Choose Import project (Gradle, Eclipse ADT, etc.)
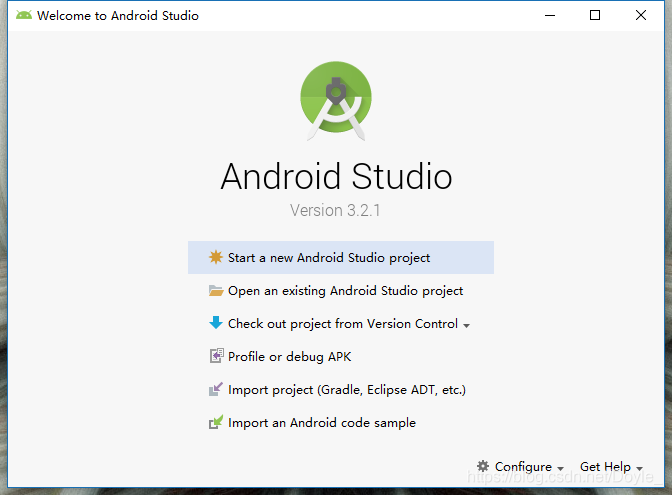 (x=341, y=390)
